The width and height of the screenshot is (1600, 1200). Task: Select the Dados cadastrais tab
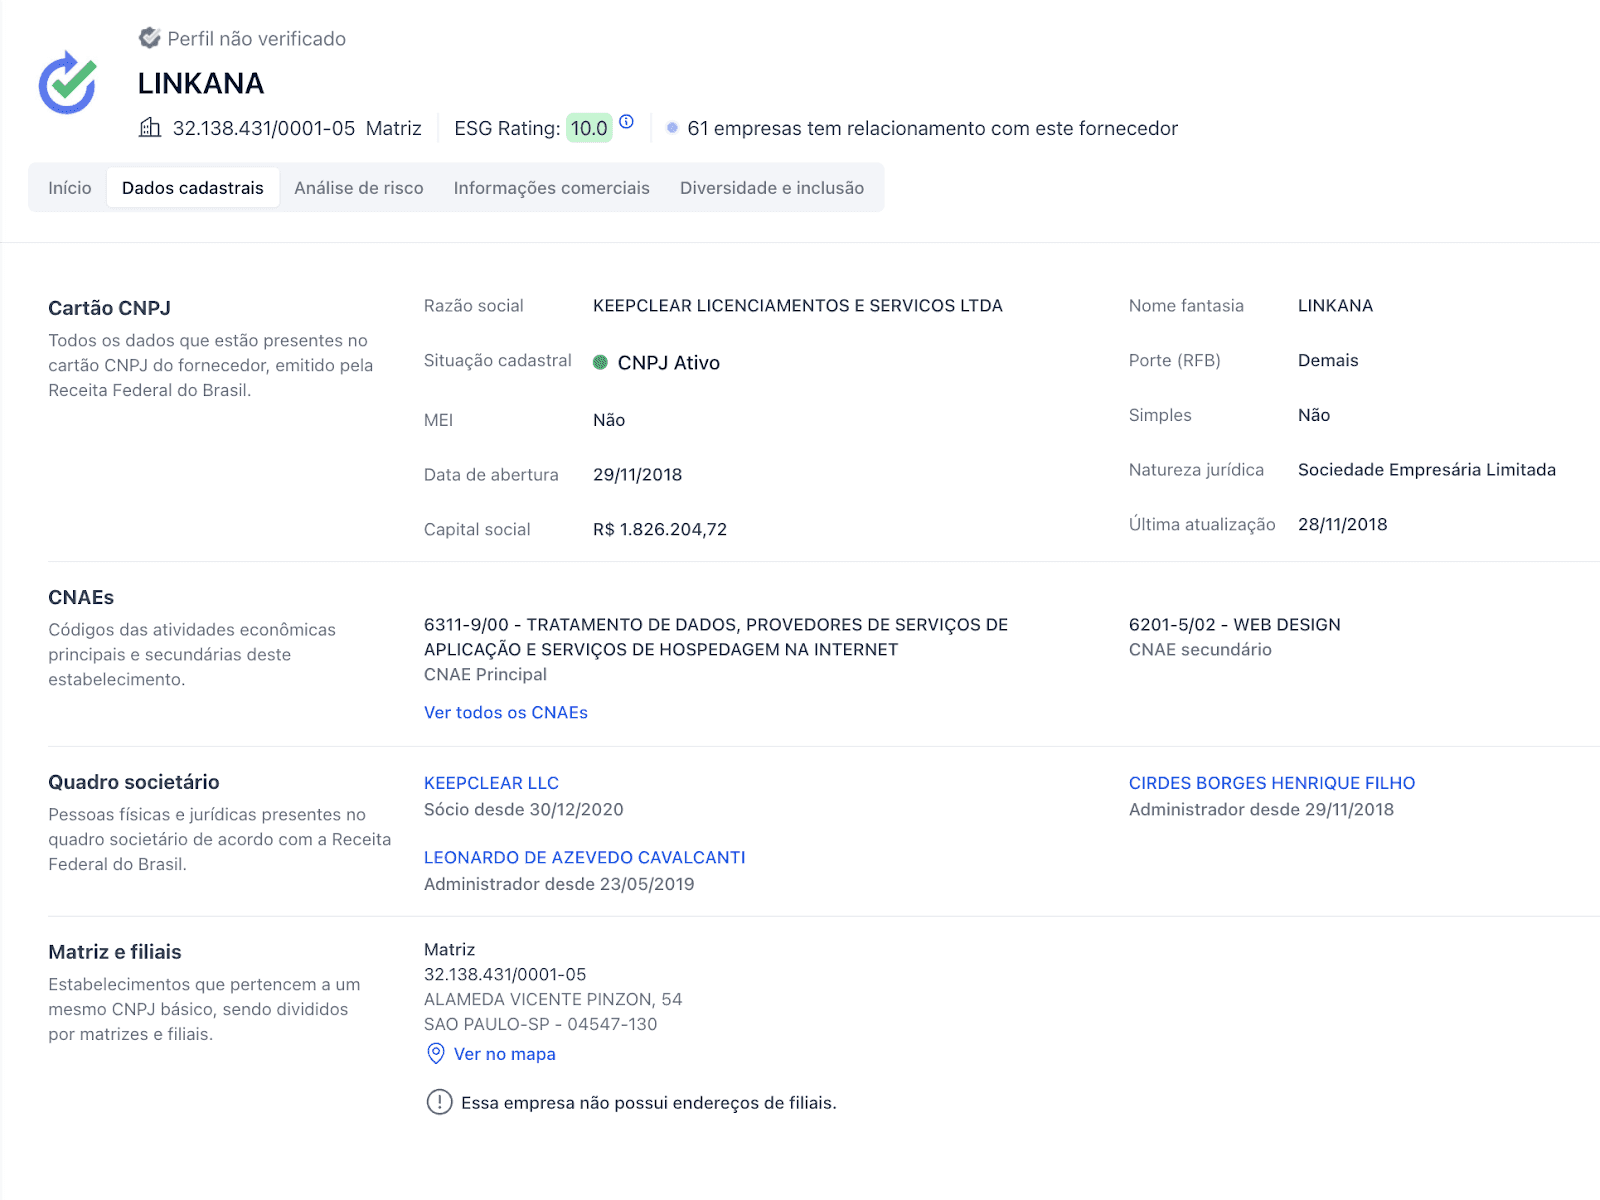(x=193, y=188)
